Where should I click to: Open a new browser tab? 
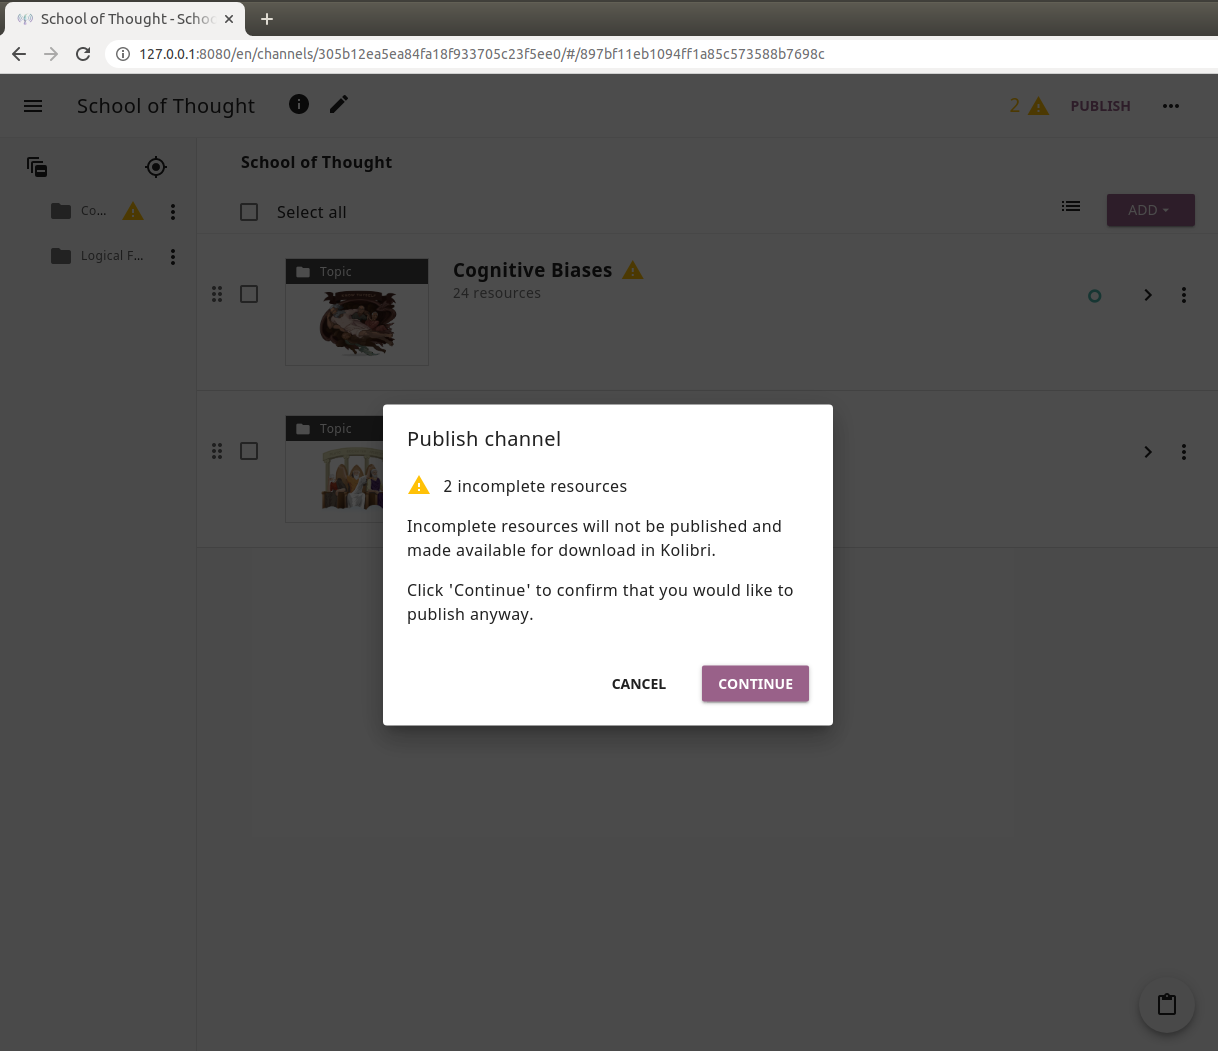[267, 19]
